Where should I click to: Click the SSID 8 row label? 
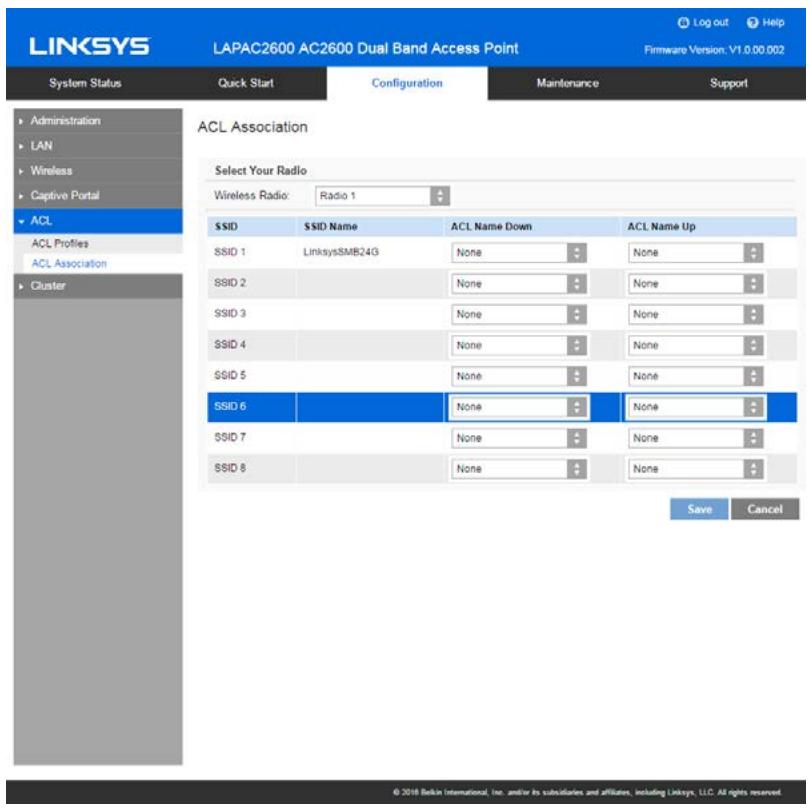tap(230, 468)
